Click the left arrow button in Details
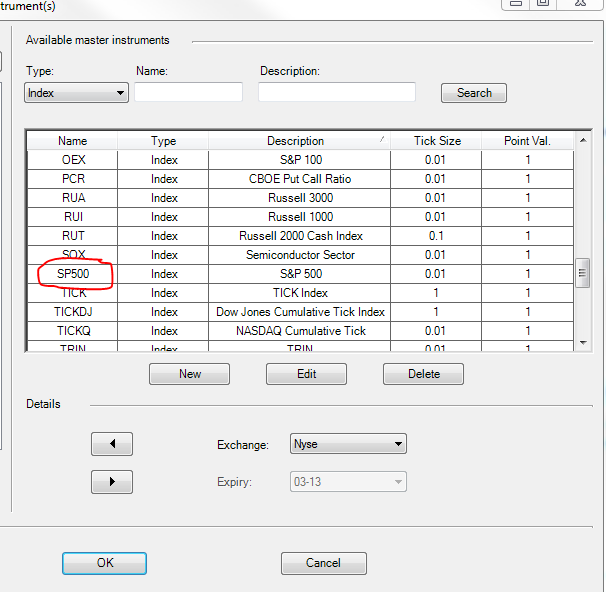This screenshot has width=606, height=592. click(112, 444)
